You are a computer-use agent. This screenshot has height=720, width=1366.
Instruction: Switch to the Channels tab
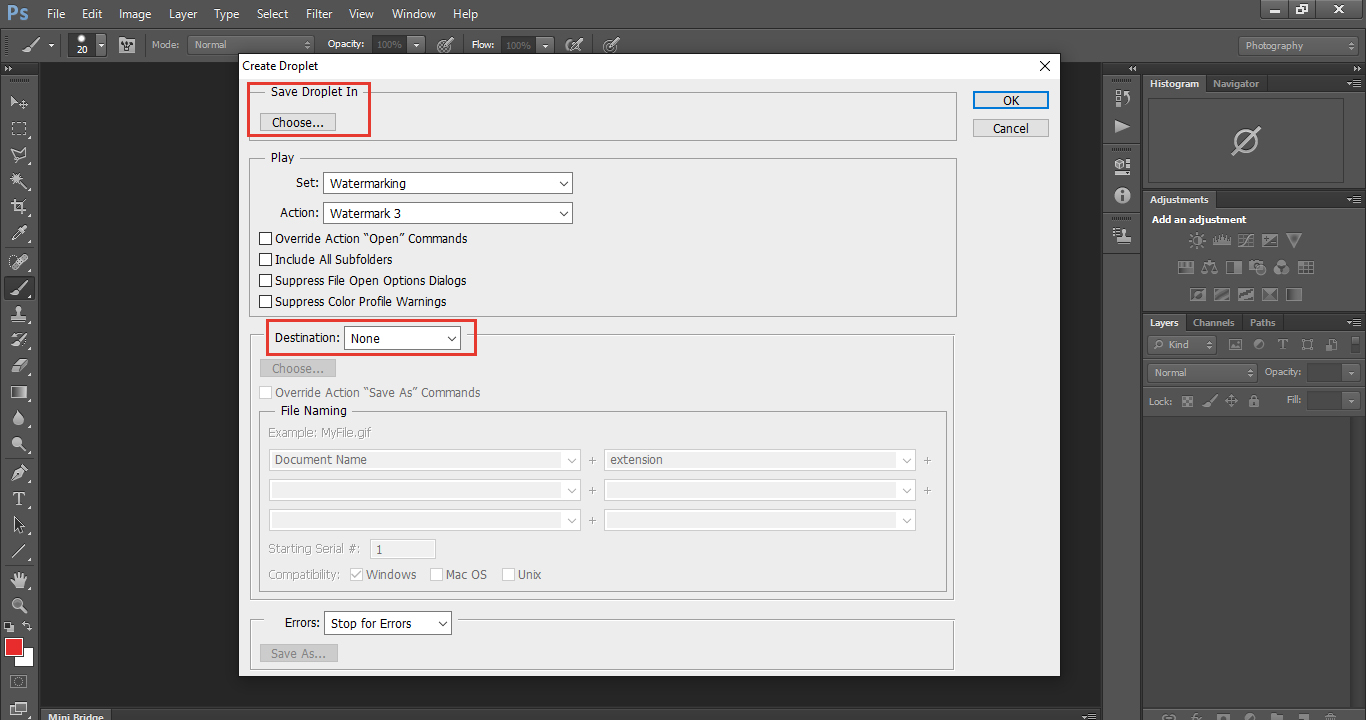click(x=1214, y=323)
